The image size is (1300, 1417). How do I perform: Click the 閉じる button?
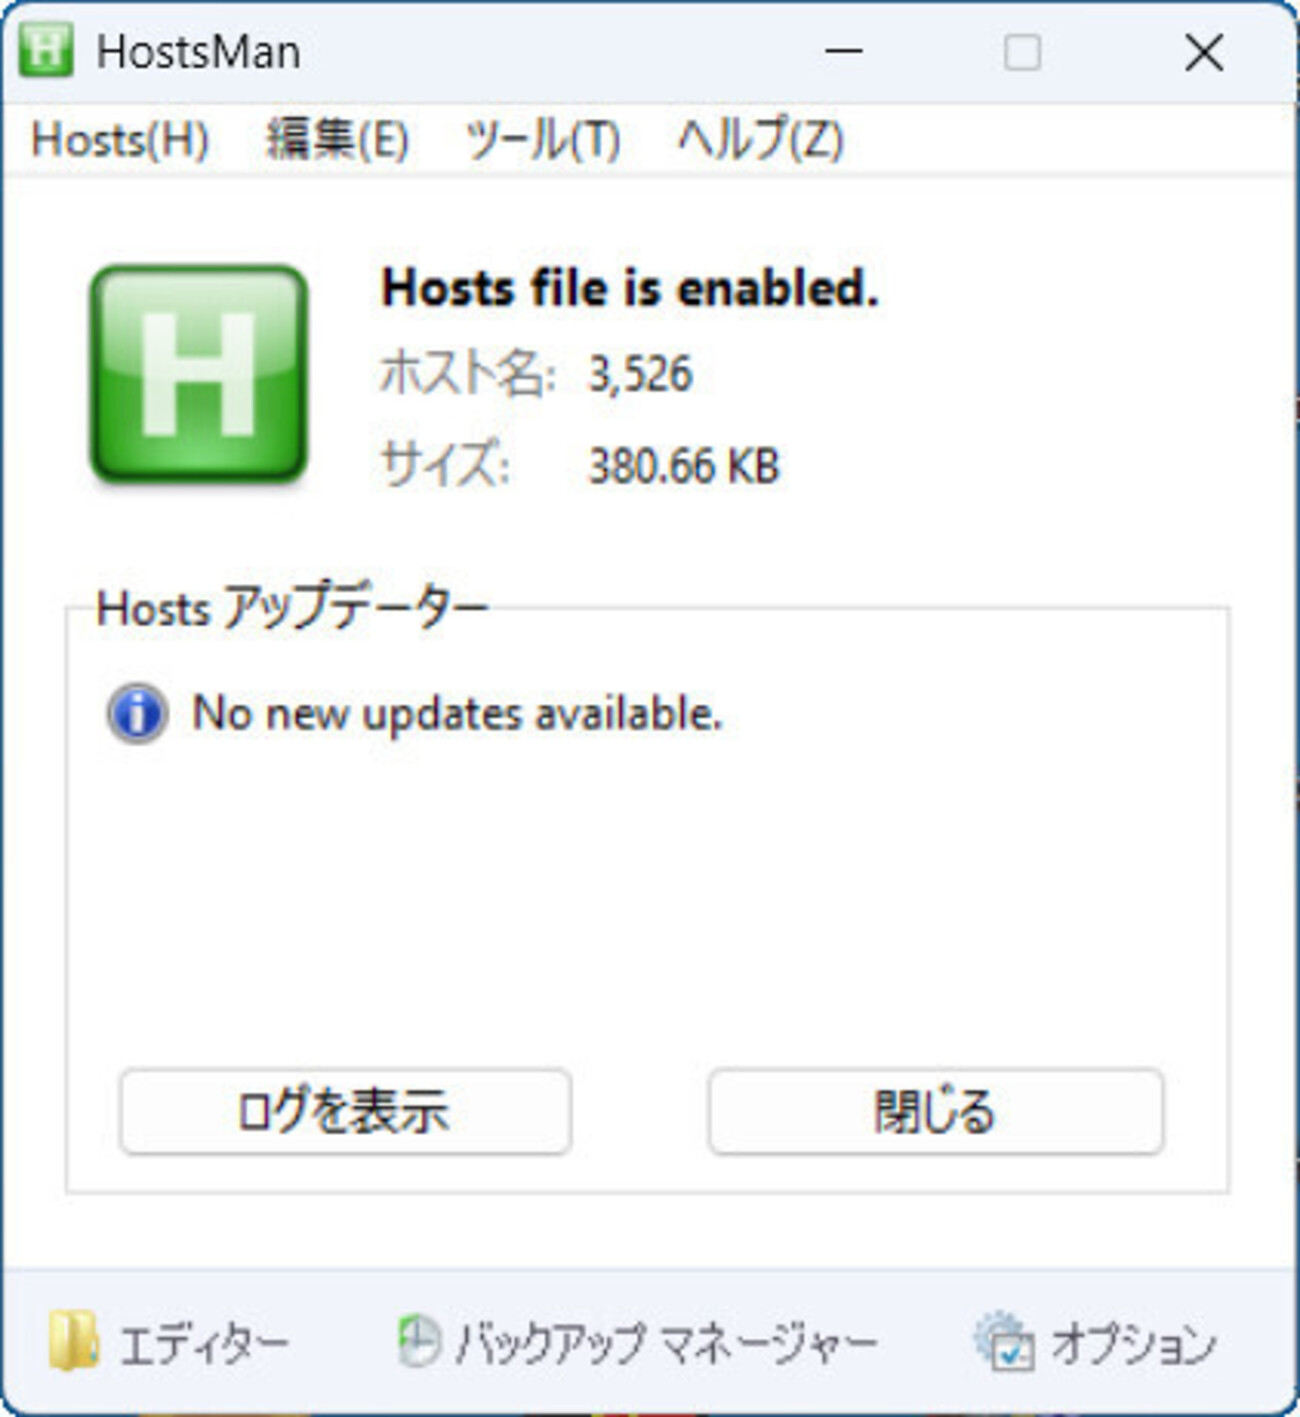(936, 1112)
